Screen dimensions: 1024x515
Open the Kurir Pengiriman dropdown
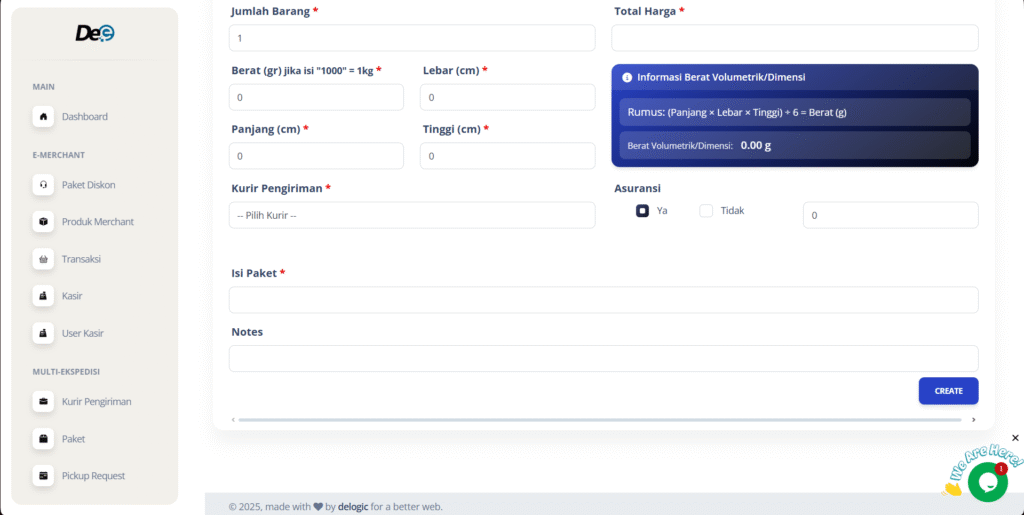[x=412, y=215]
